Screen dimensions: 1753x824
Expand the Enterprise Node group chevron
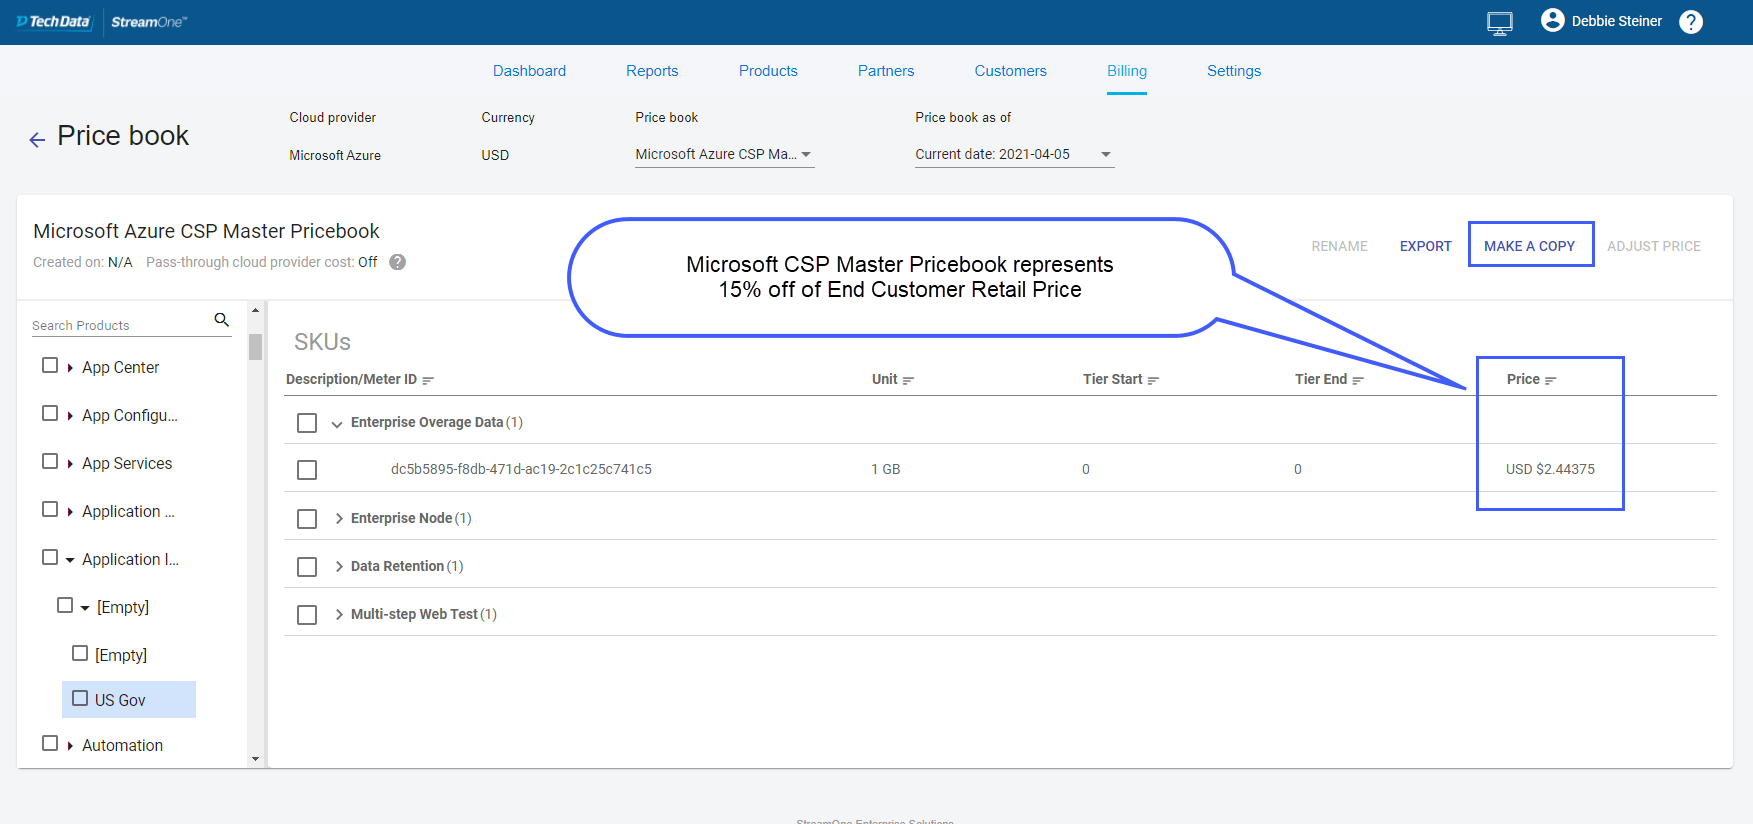(339, 518)
